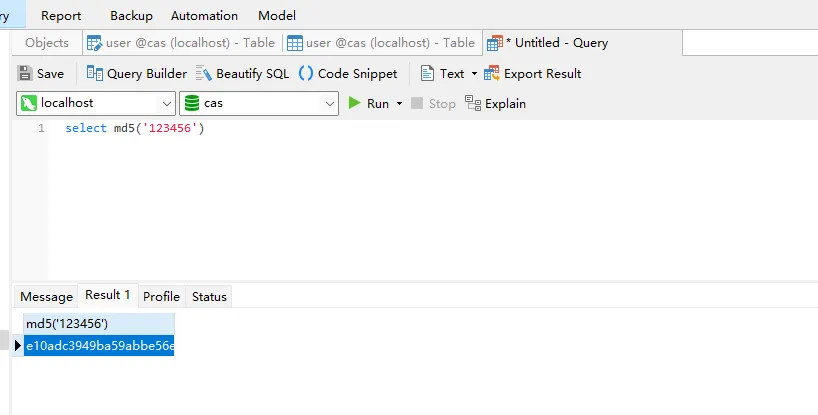The image size is (818, 415).
Task: Open the Query Builder tool
Action: pos(137,74)
